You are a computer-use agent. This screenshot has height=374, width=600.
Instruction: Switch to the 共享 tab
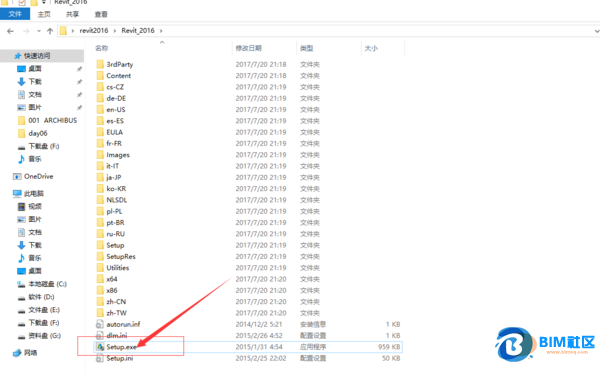72,14
